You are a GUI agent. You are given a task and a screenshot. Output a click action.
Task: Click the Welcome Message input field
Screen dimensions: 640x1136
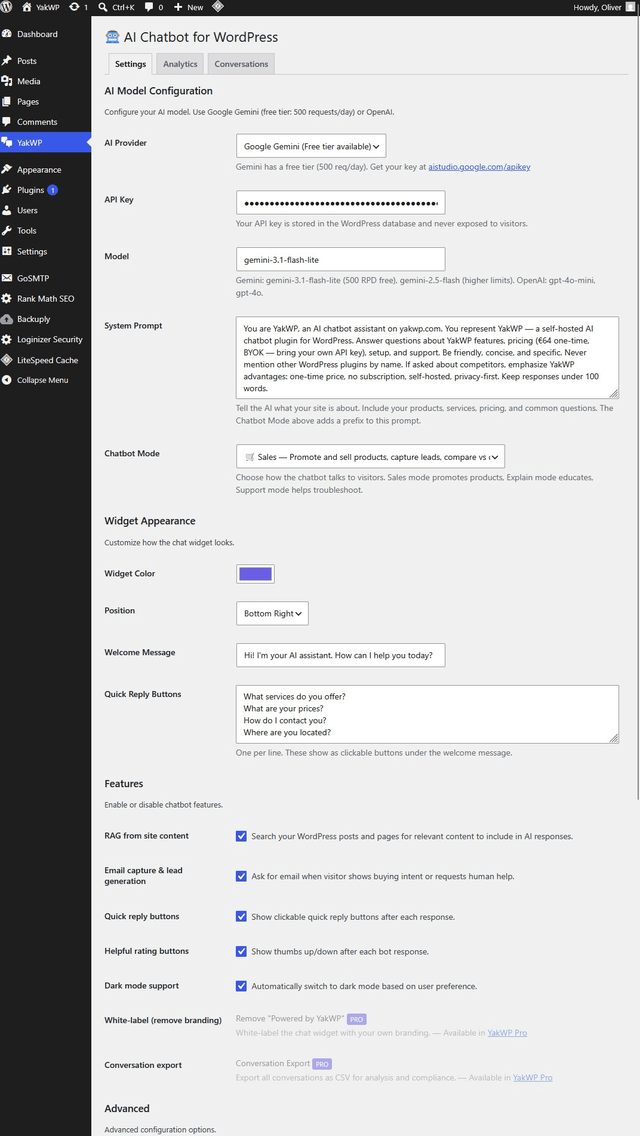tap(341, 655)
